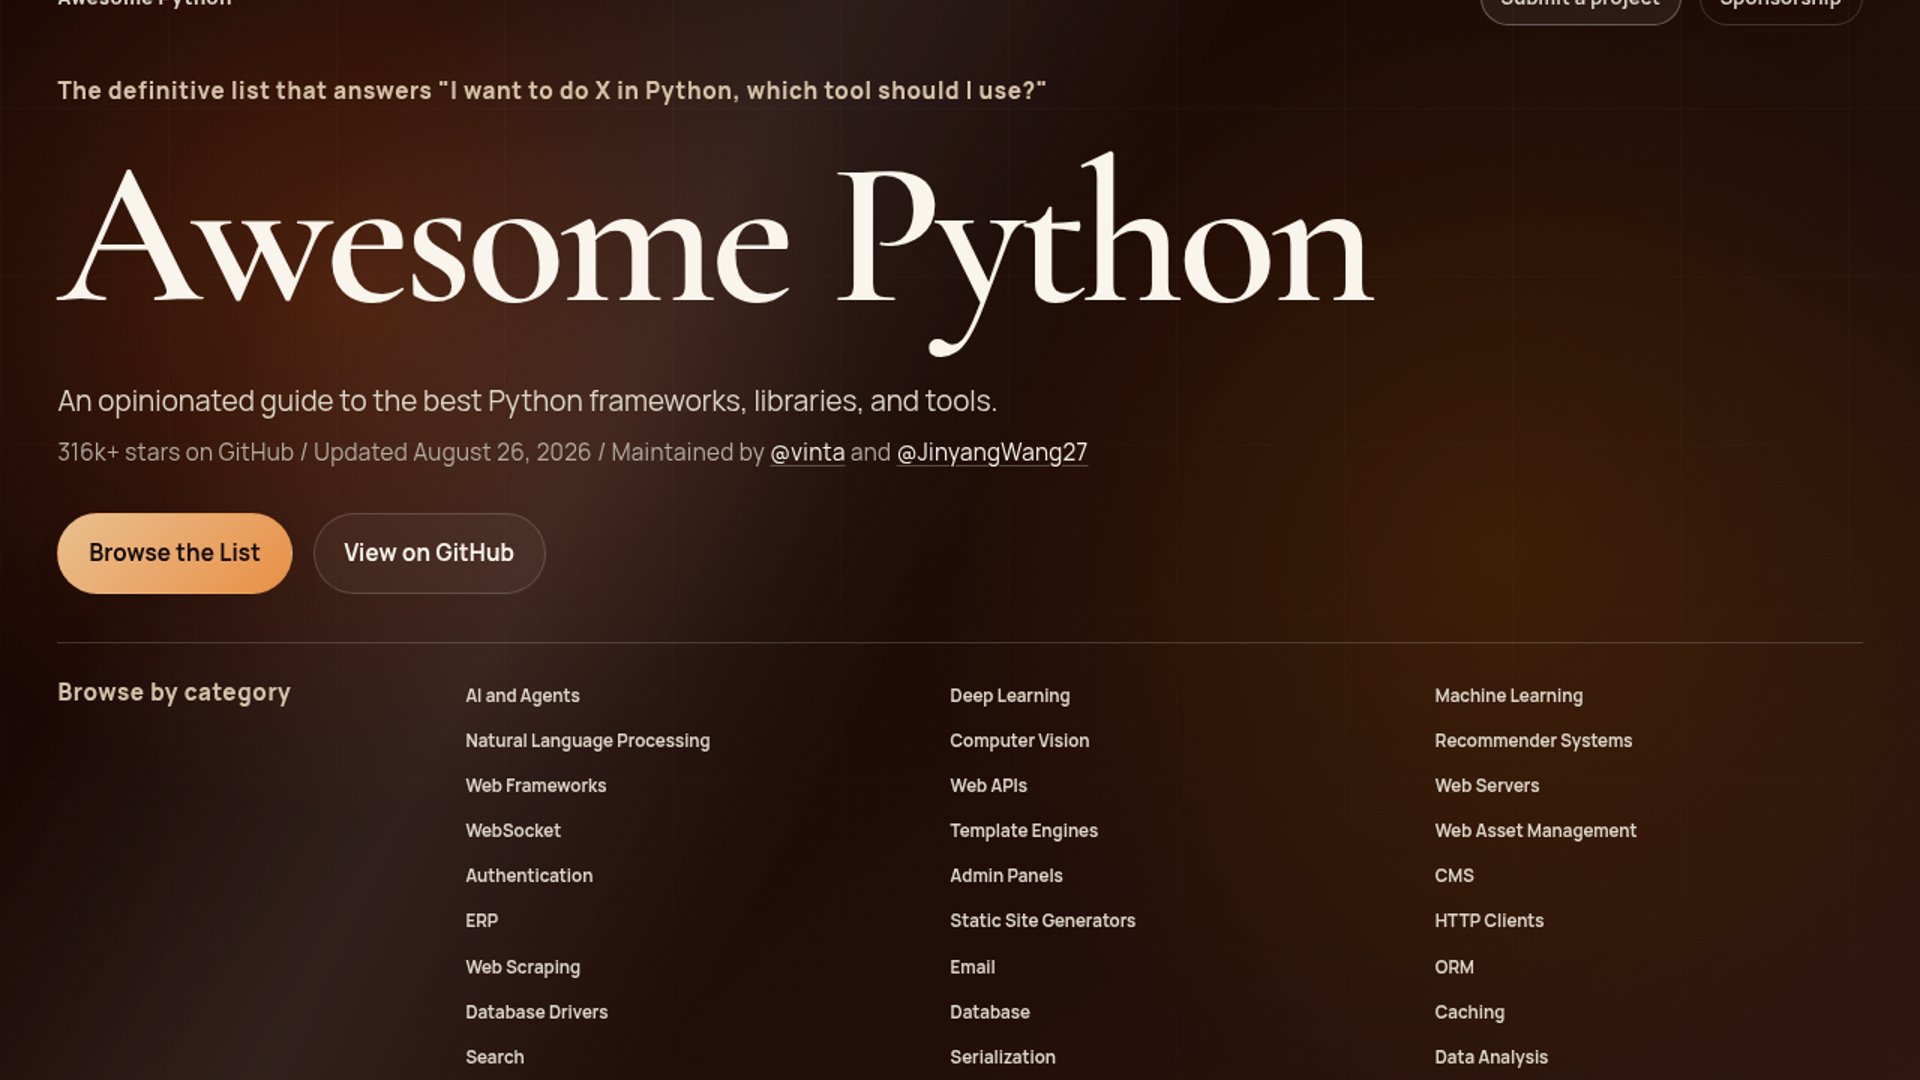Click the '316k+ stars on GitHub' text

(176, 452)
